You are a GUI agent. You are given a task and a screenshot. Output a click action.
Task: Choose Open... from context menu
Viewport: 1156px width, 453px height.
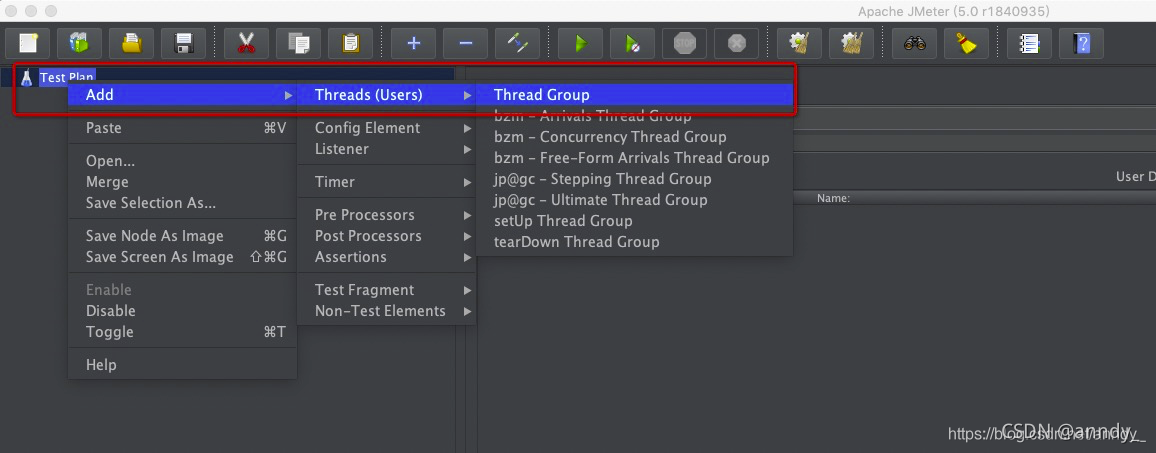[182, 161]
